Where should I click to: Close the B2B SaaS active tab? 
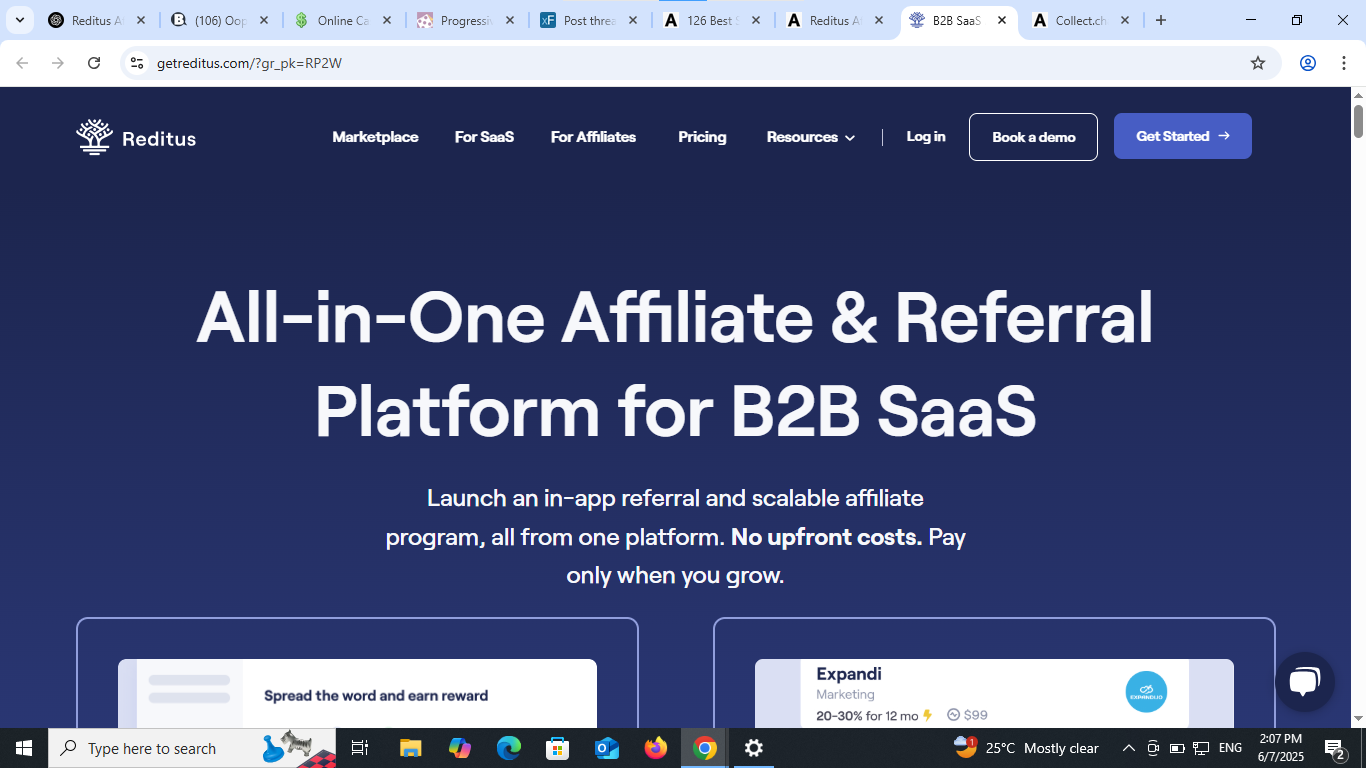1002,20
